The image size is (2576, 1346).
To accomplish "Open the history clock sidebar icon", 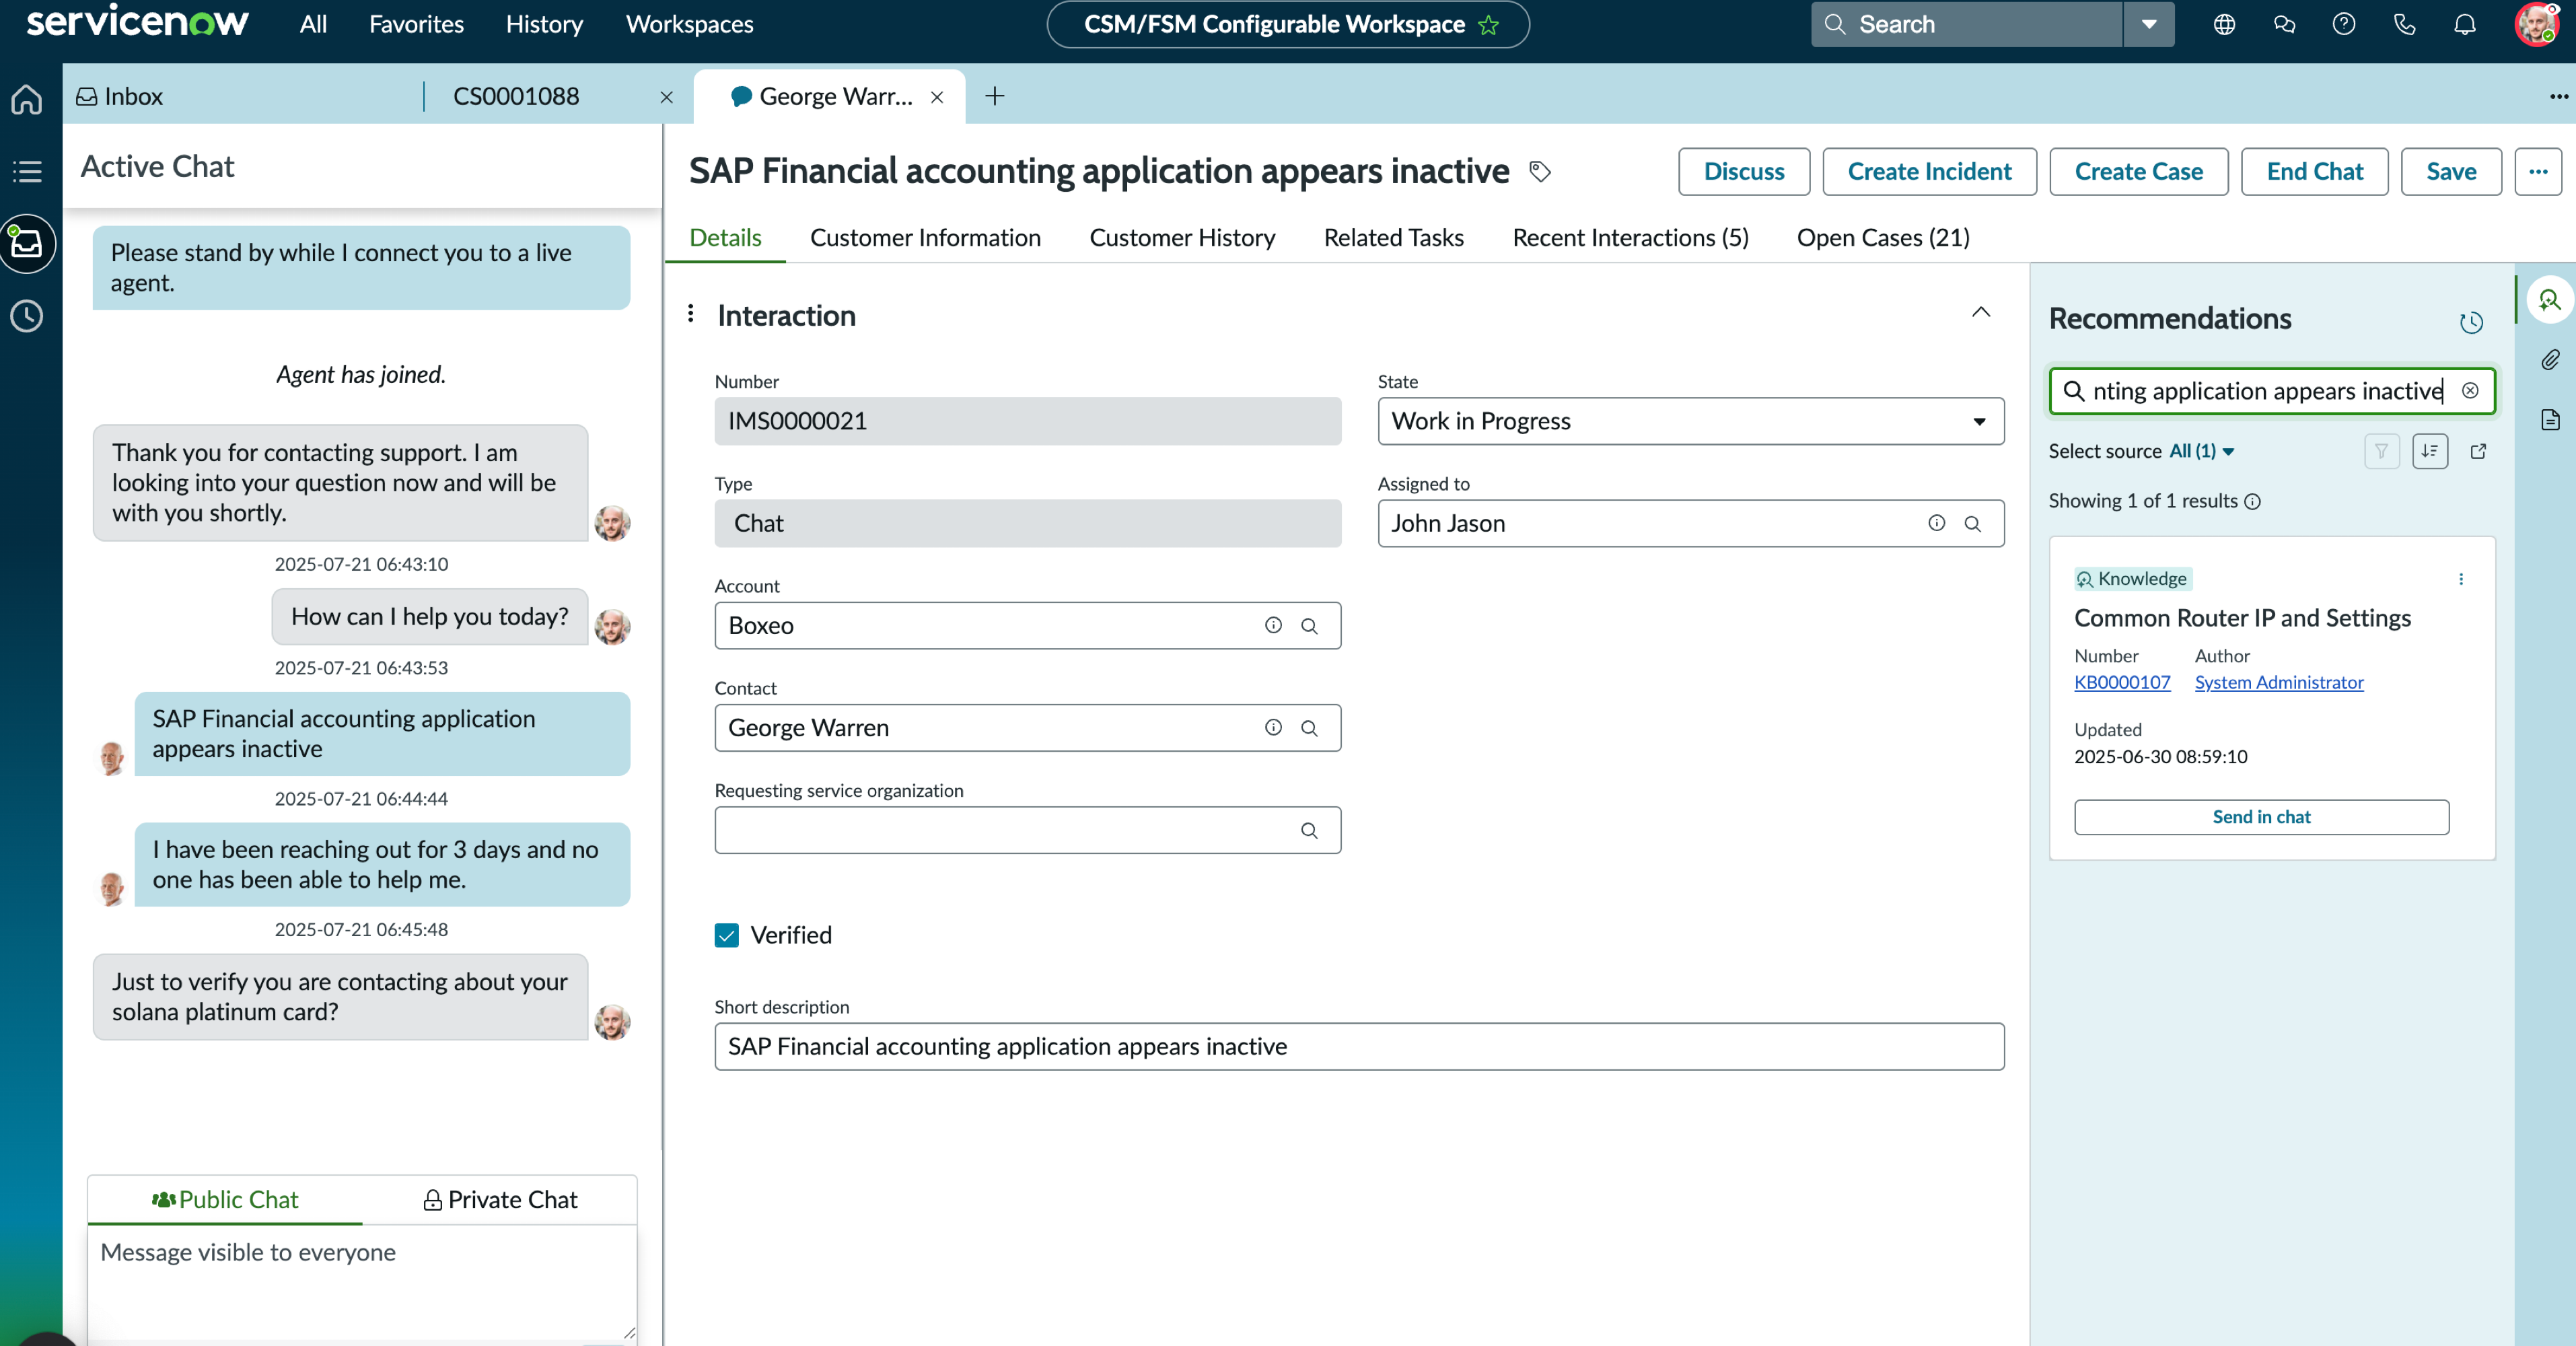I will [x=27, y=316].
